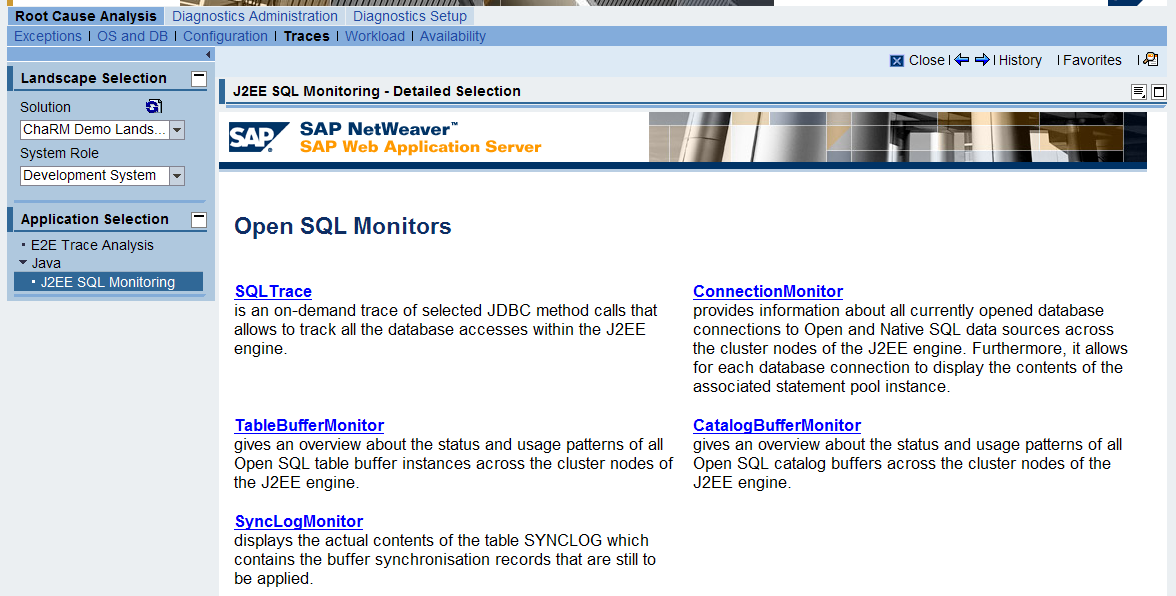Open the SQLTrace link
Image resolution: width=1176 pixels, height=596 pixels.
point(273,291)
